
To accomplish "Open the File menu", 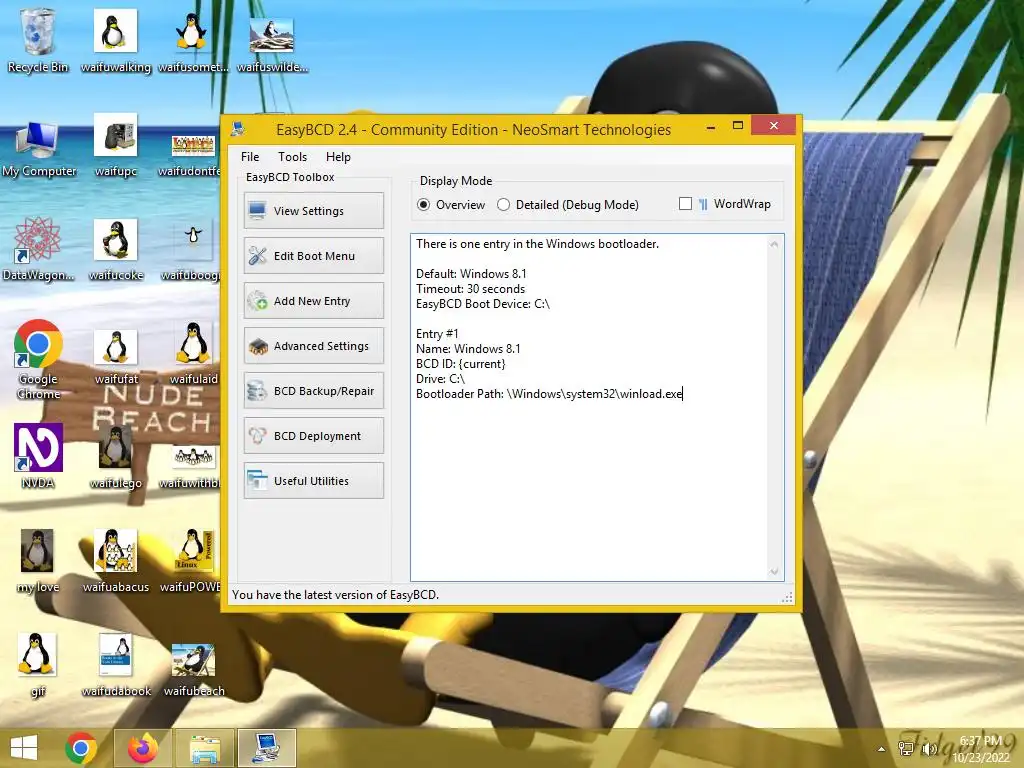I will pyautogui.click(x=250, y=157).
